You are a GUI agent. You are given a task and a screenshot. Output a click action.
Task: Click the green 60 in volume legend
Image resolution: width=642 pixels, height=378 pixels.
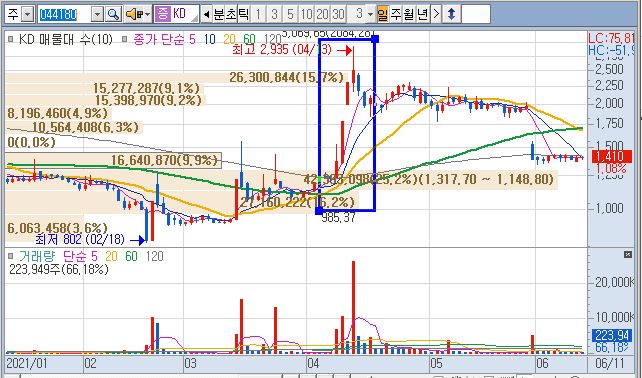(131, 256)
